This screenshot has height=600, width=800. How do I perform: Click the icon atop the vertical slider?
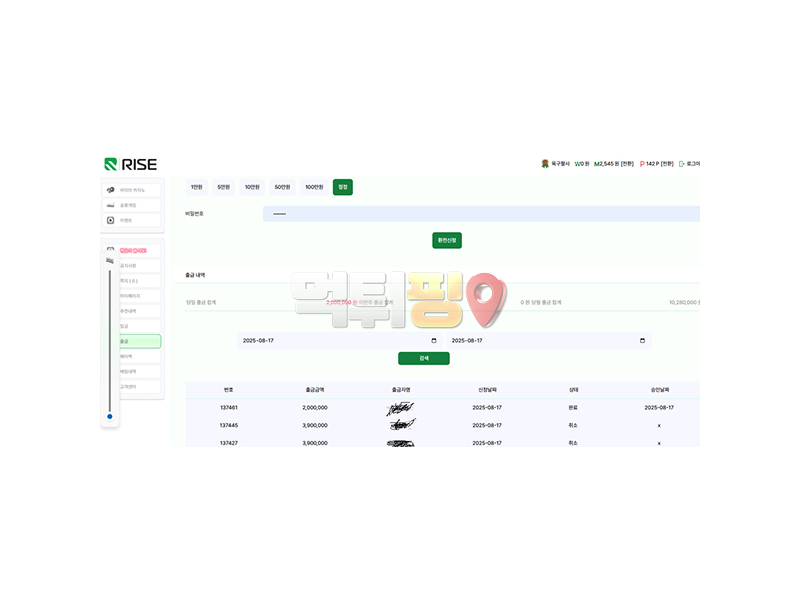(x=110, y=261)
